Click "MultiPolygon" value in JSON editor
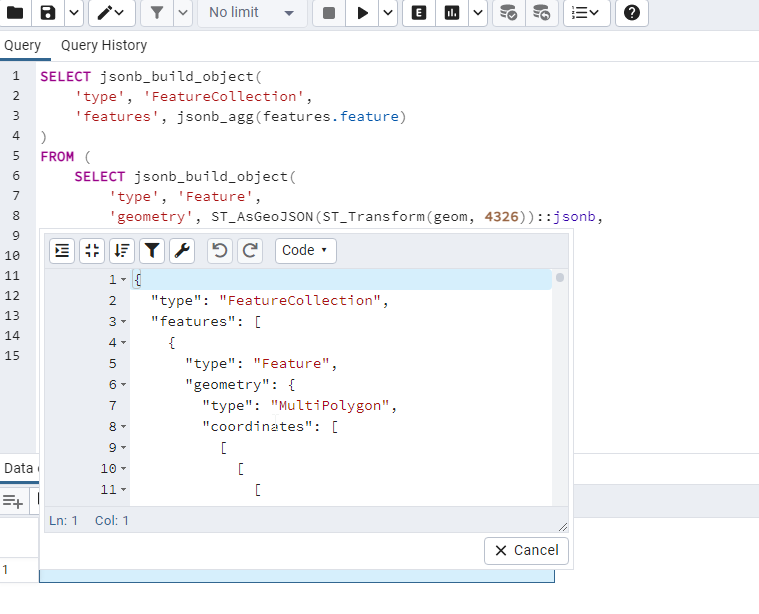This screenshot has height=614, width=759. point(330,406)
